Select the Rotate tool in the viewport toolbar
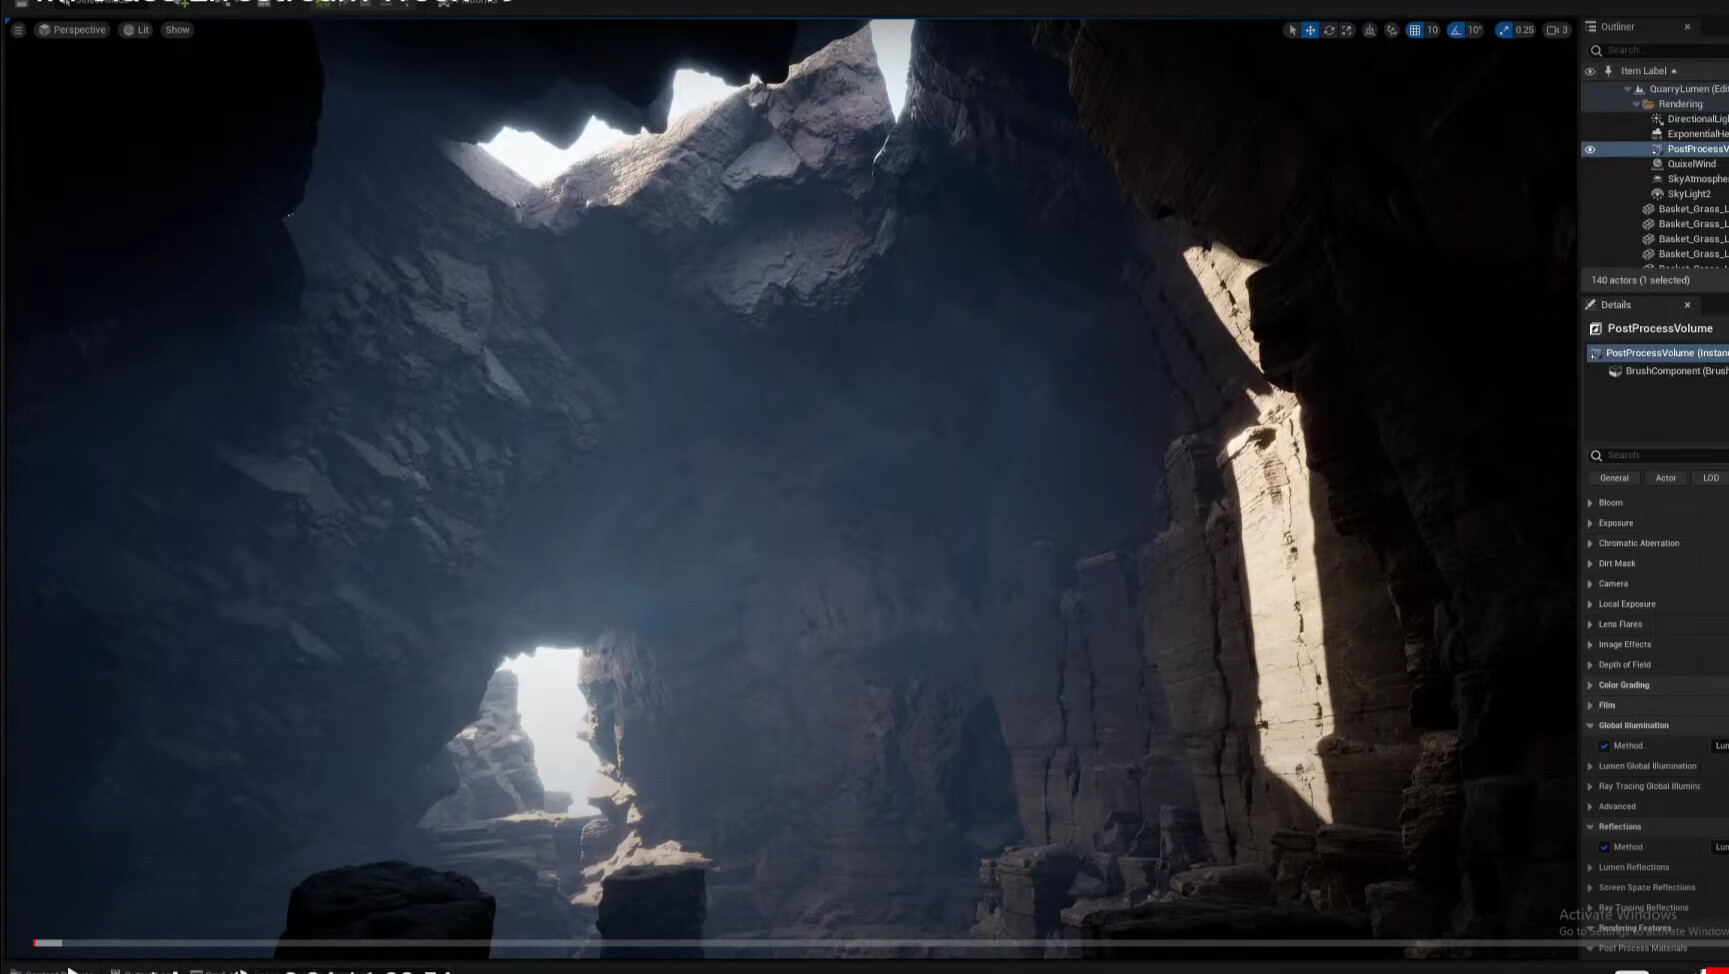The width and height of the screenshot is (1729, 974). point(1328,30)
